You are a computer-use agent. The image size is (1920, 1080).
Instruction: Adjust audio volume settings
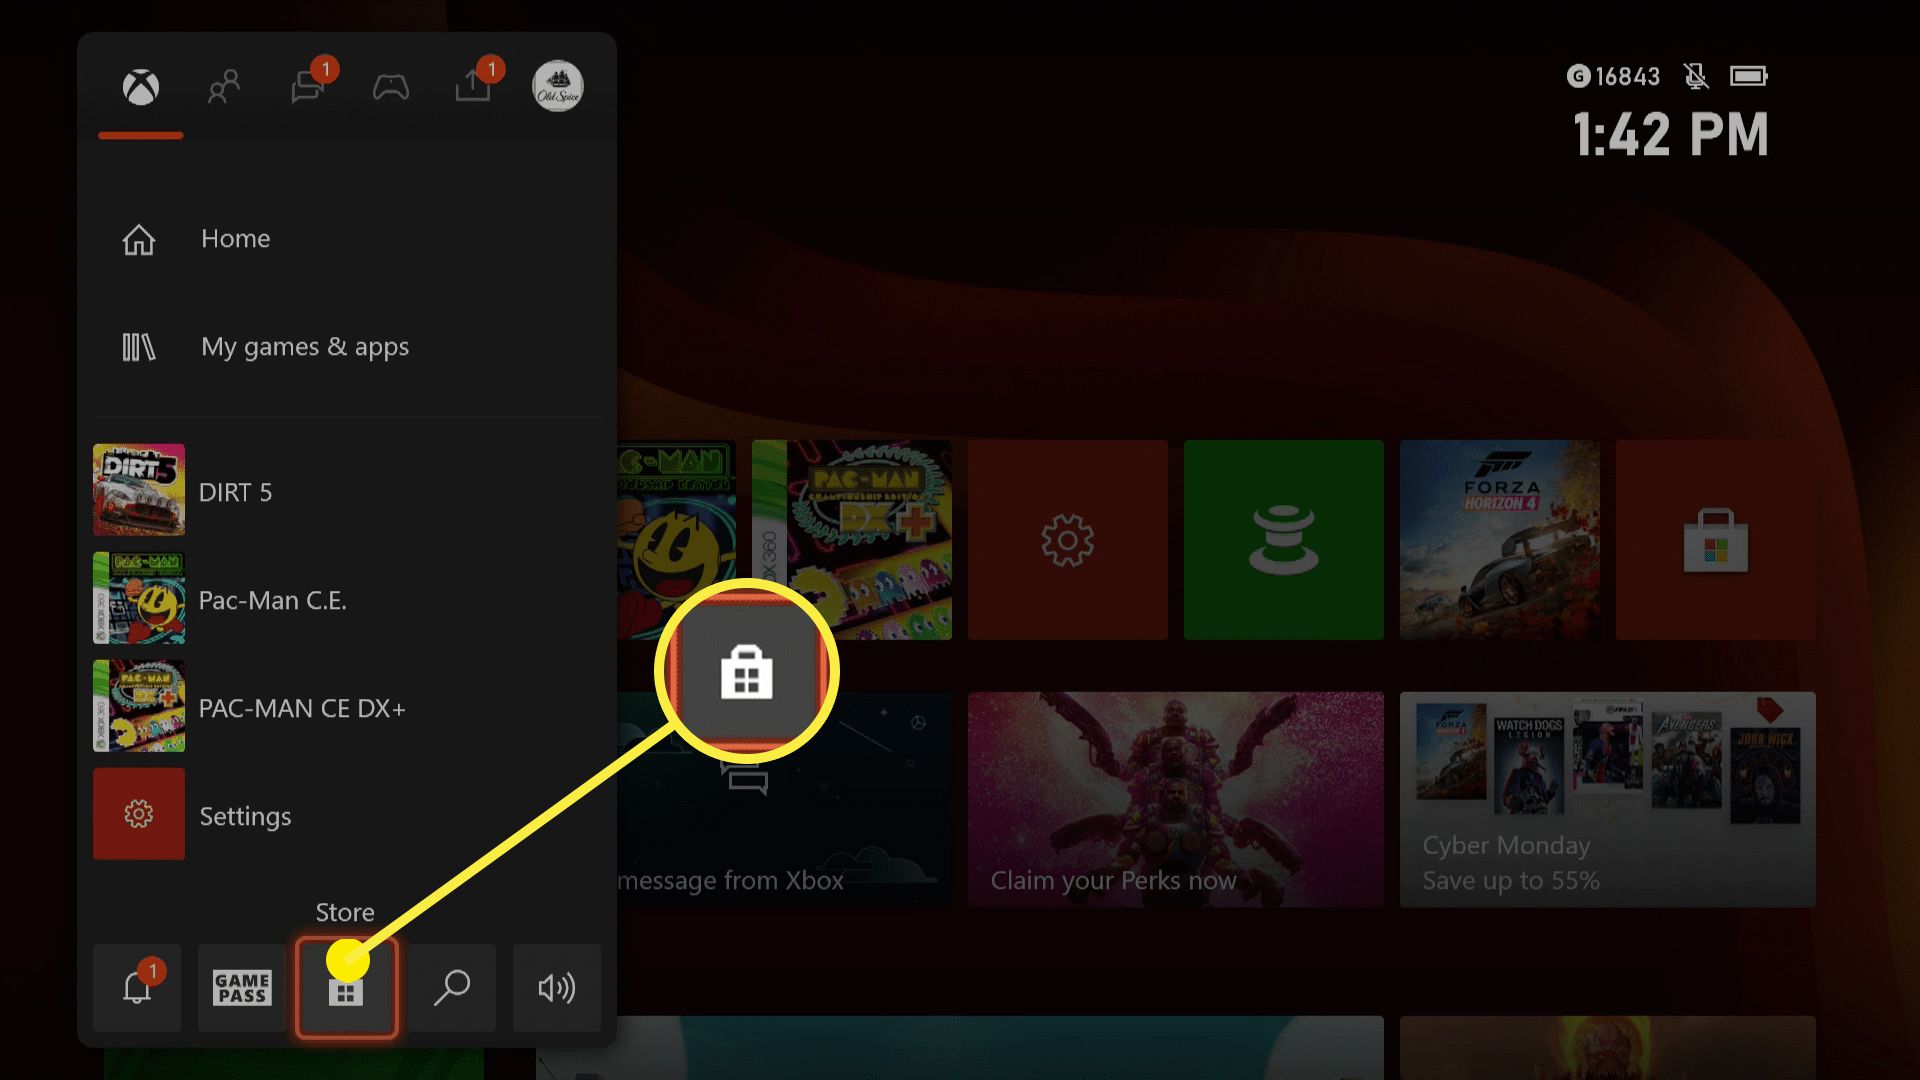[x=555, y=986]
